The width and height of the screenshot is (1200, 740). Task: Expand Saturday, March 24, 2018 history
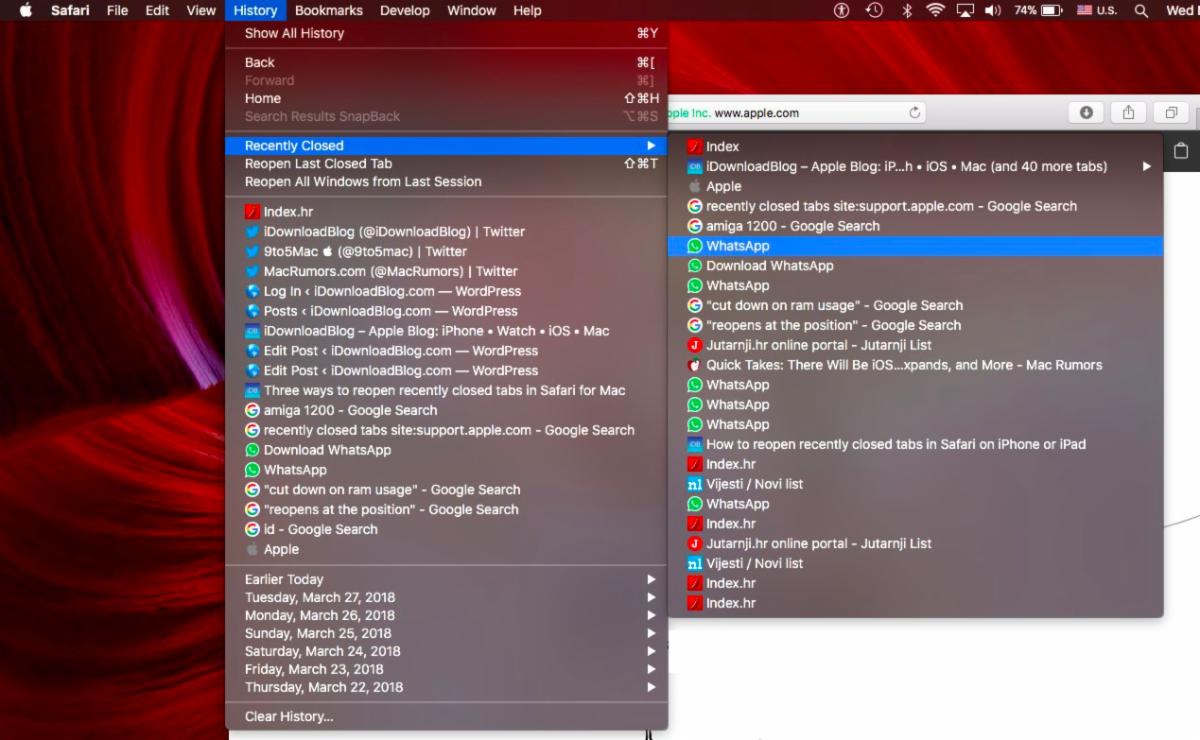tap(447, 651)
